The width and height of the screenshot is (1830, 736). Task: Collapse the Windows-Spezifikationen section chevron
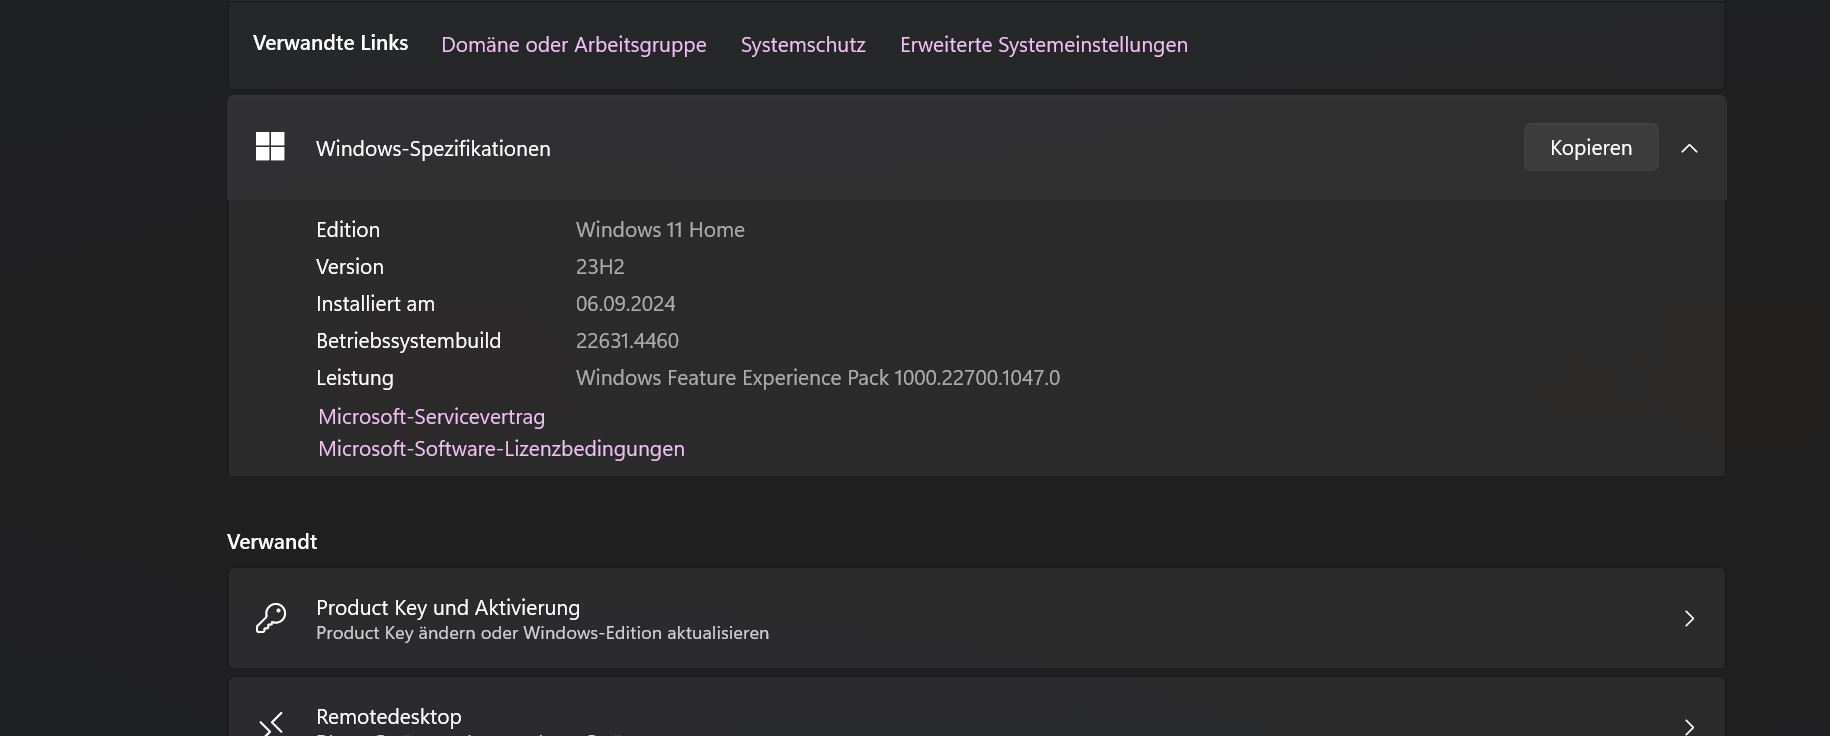click(x=1690, y=148)
